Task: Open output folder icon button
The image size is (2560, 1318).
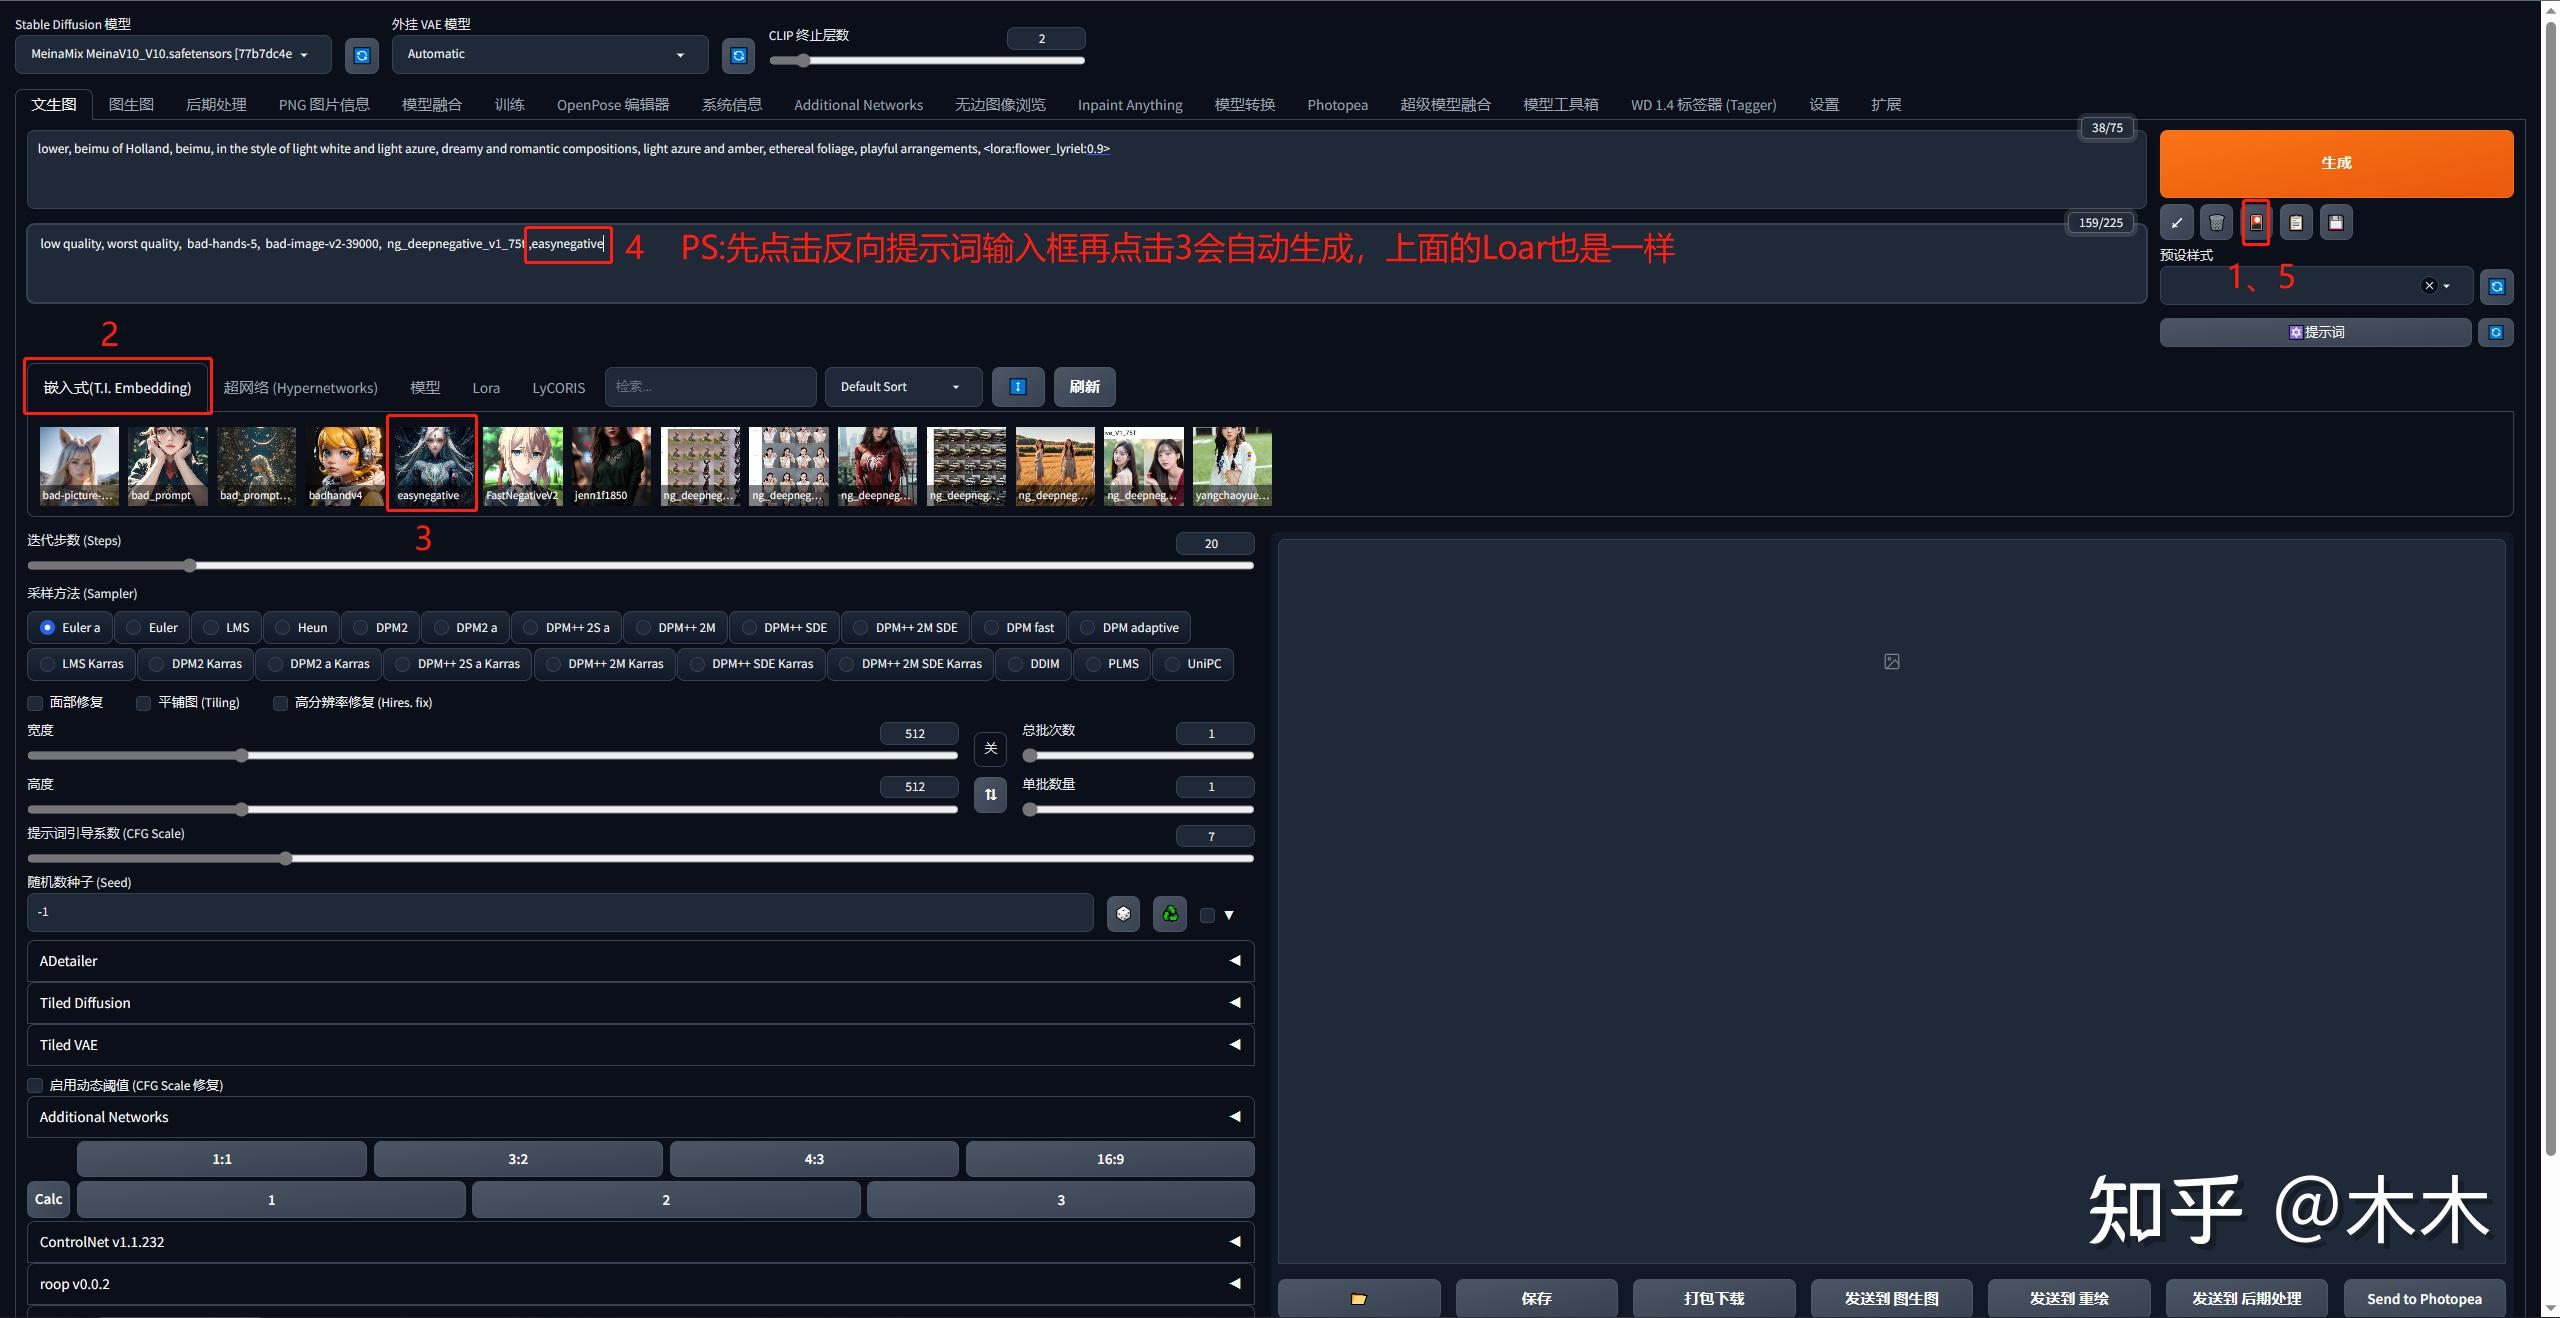Action: coord(1359,1298)
